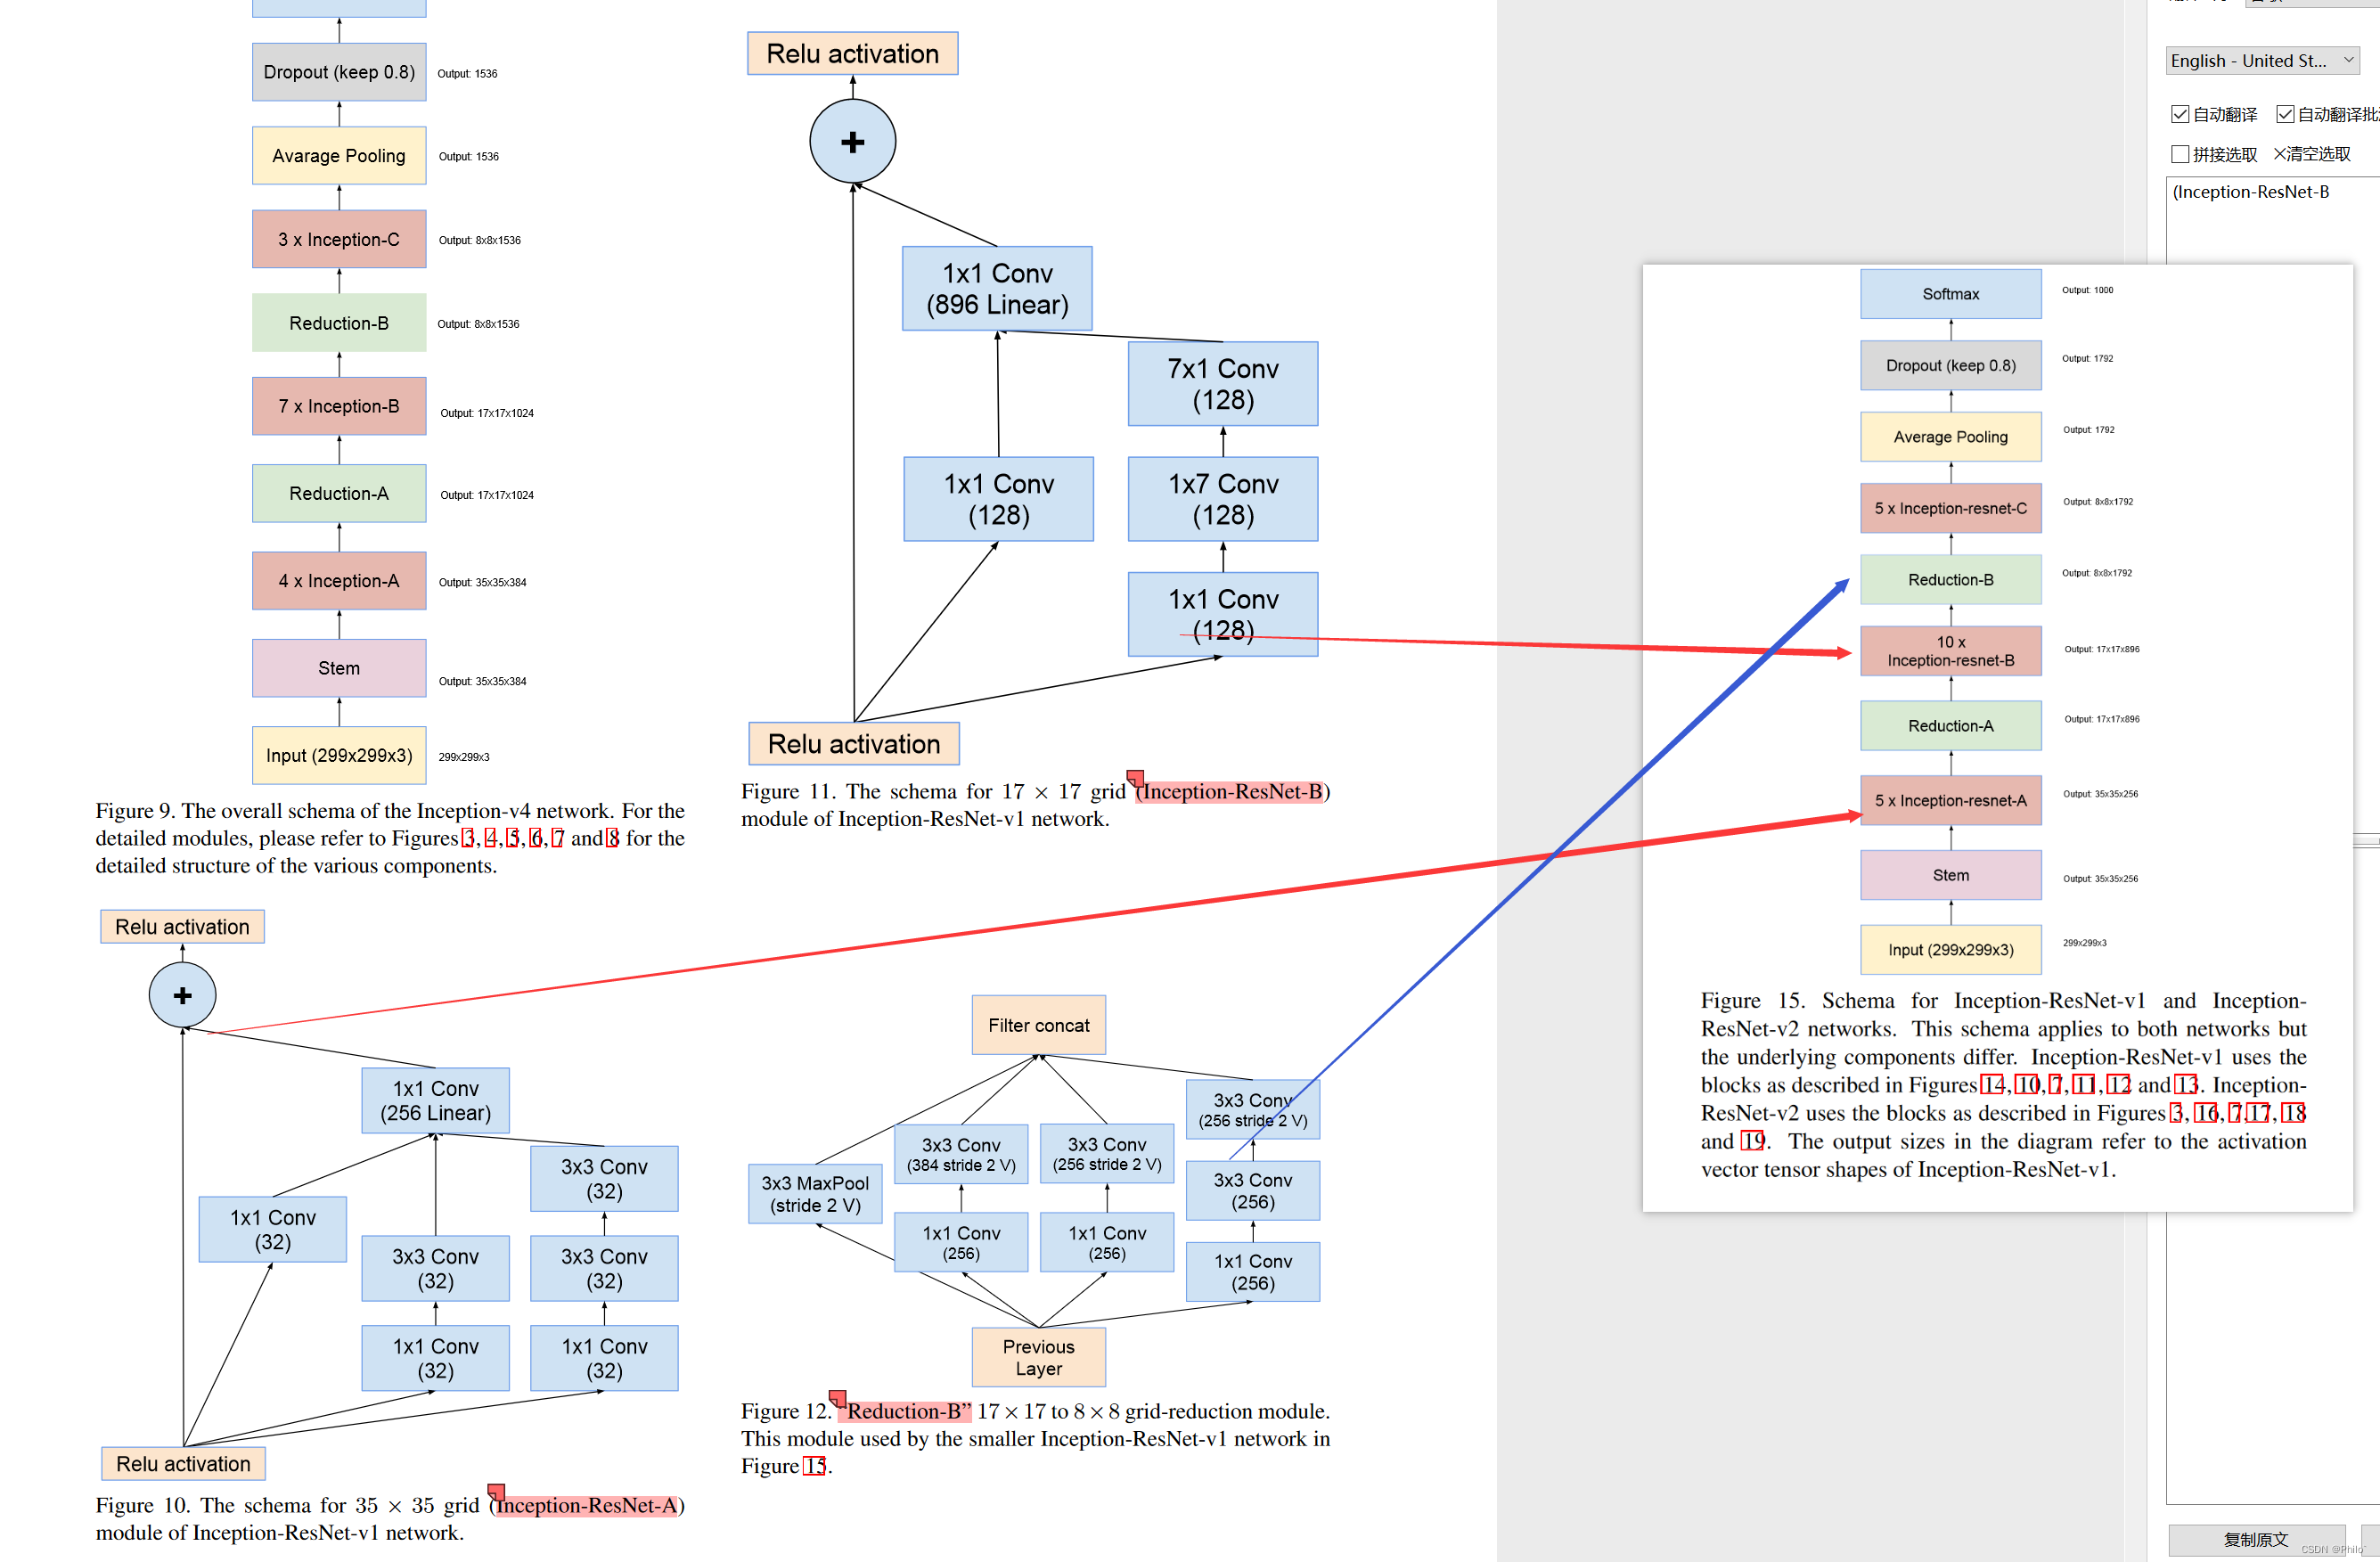The height and width of the screenshot is (1562, 2380).
Task: Click the Softmax block in Figure 15 diagram
Action: pyautogui.click(x=1950, y=293)
